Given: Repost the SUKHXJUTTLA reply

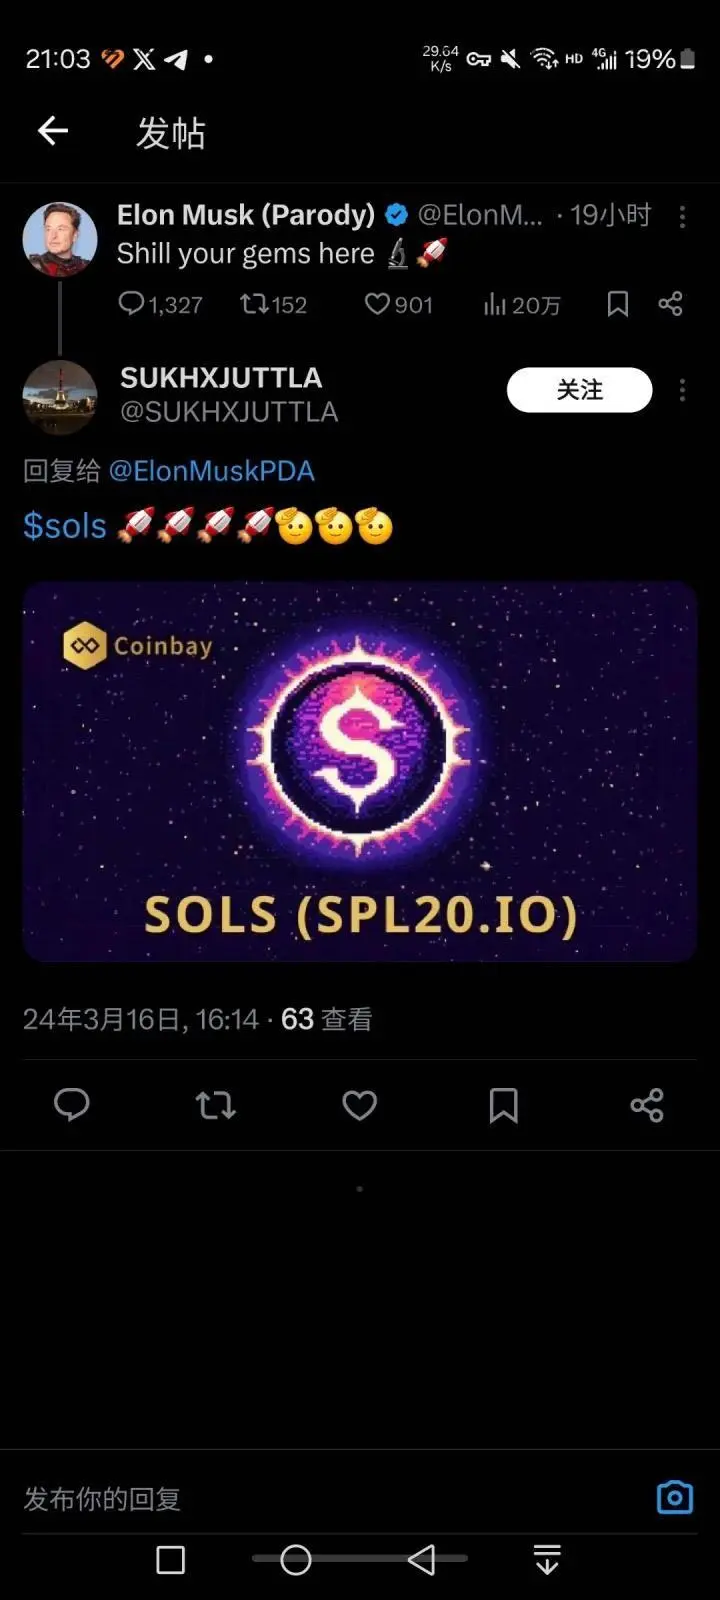Looking at the screenshot, I should (215, 1105).
